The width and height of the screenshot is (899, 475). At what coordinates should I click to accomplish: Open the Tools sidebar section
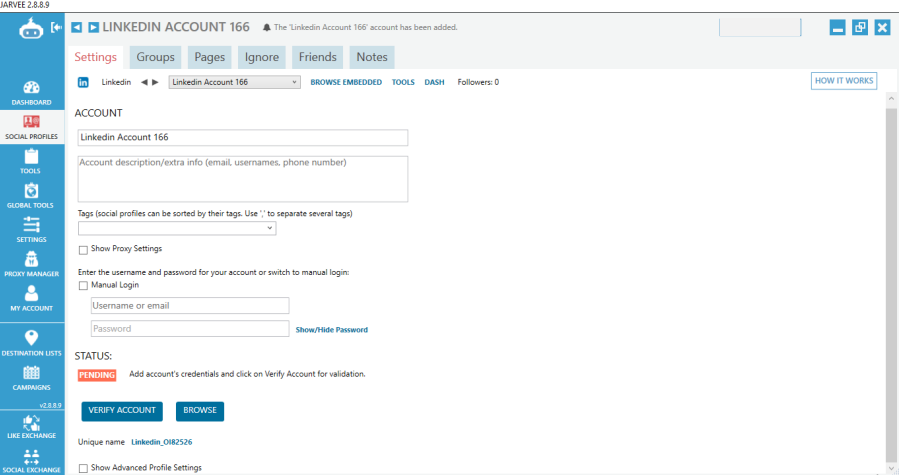(x=32, y=161)
